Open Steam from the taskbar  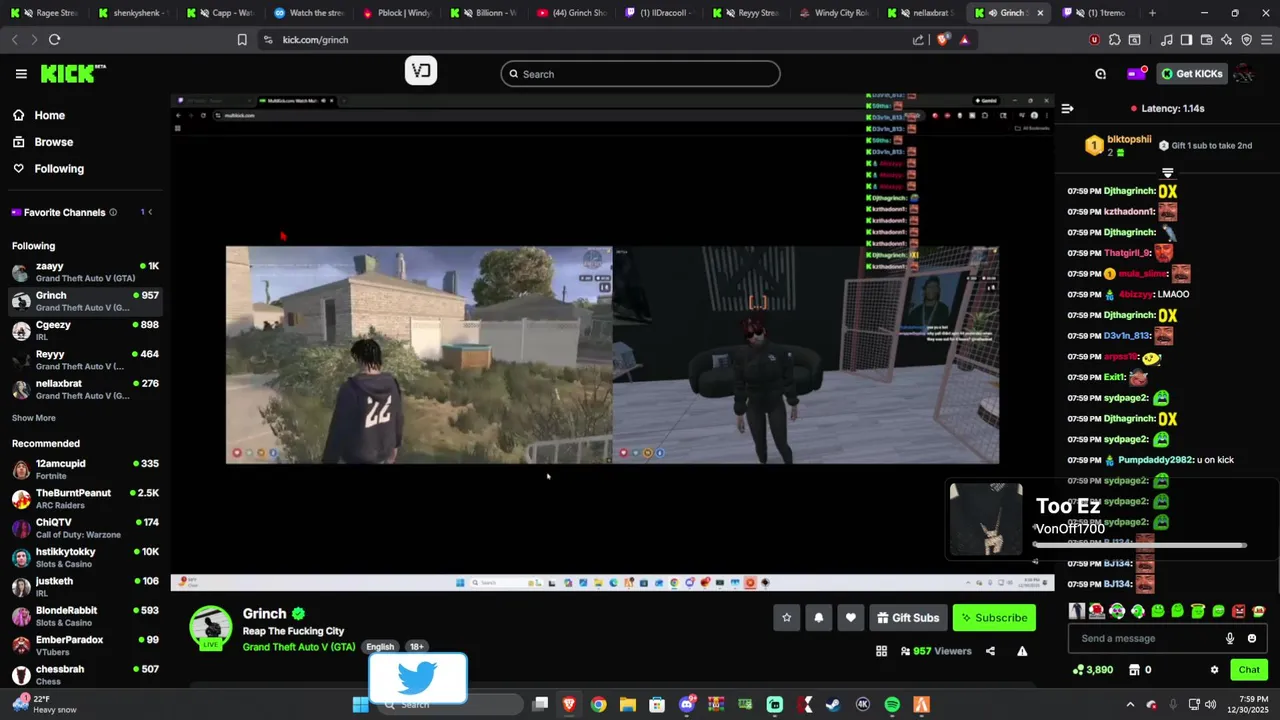(x=833, y=704)
